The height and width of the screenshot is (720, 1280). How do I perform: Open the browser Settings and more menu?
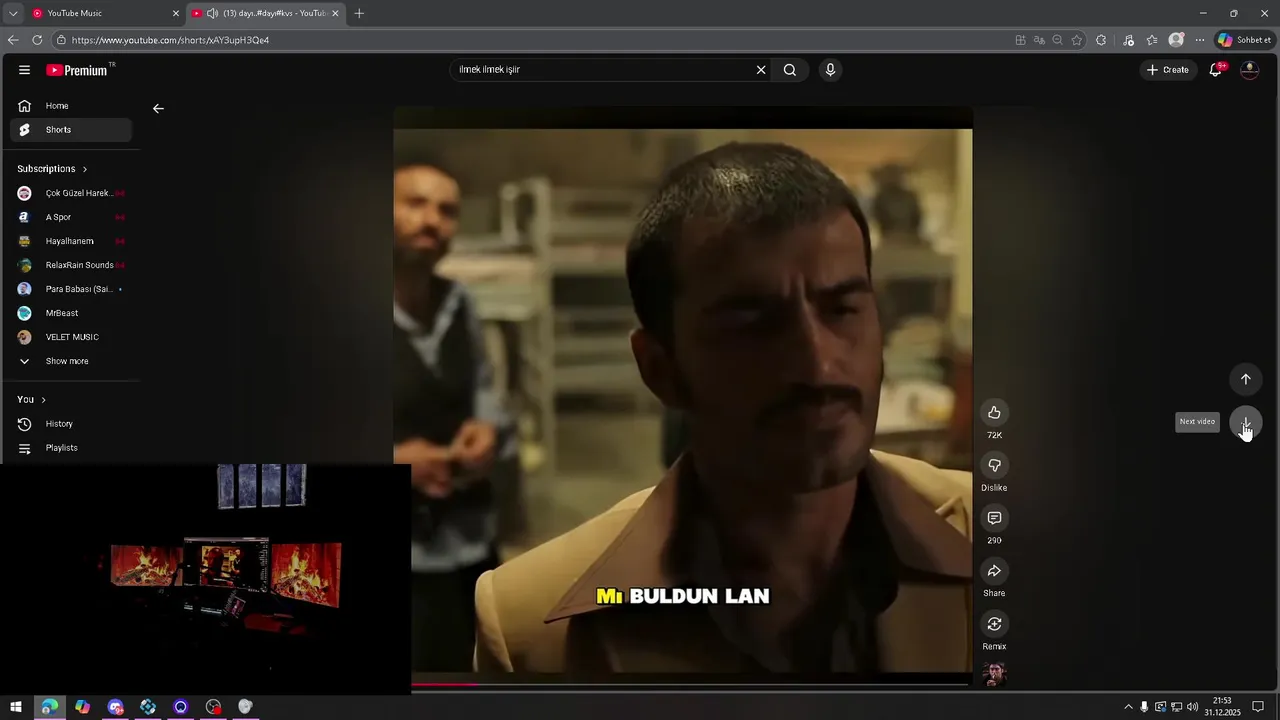click(x=1199, y=40)
